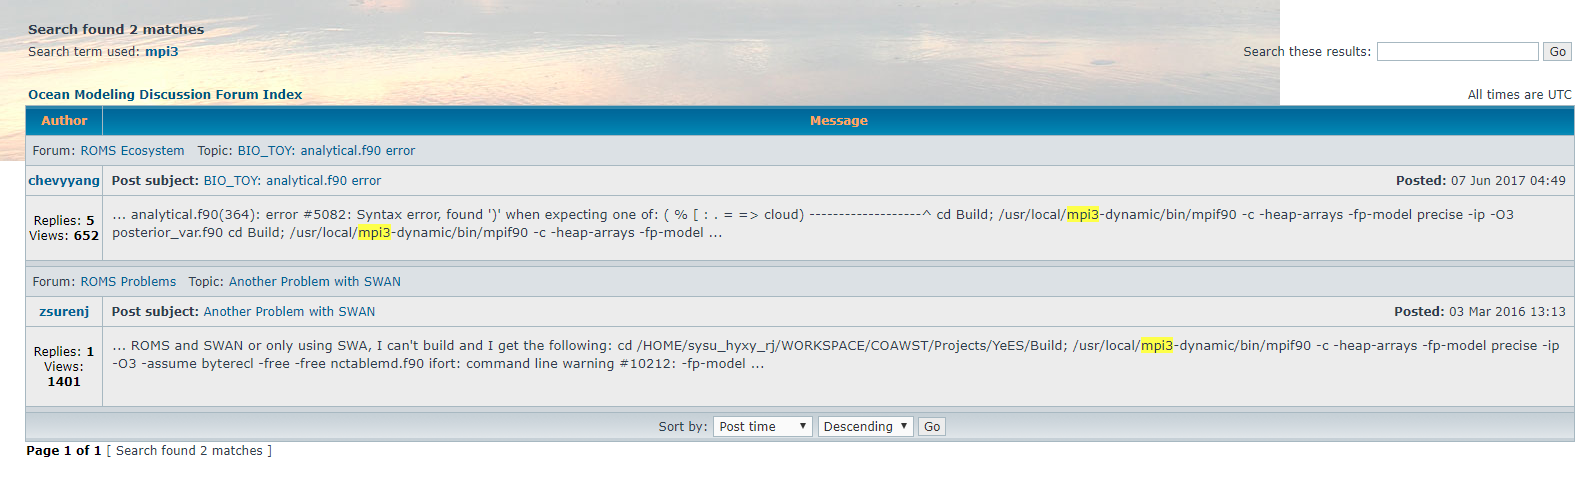Open the ROMS Ecosystem forum link
This screenshot has width=1582, height=482.
[x=132, y=151]
